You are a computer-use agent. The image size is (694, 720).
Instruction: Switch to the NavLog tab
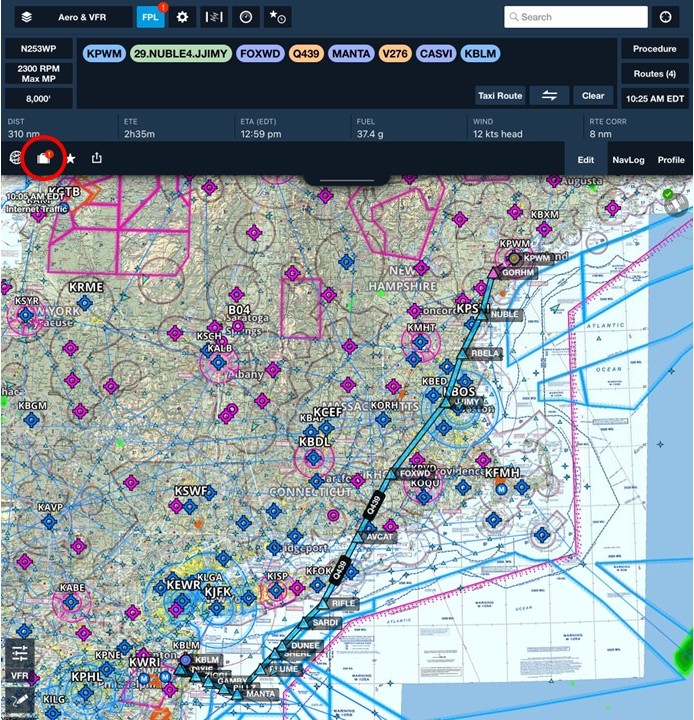click(628, 160)
